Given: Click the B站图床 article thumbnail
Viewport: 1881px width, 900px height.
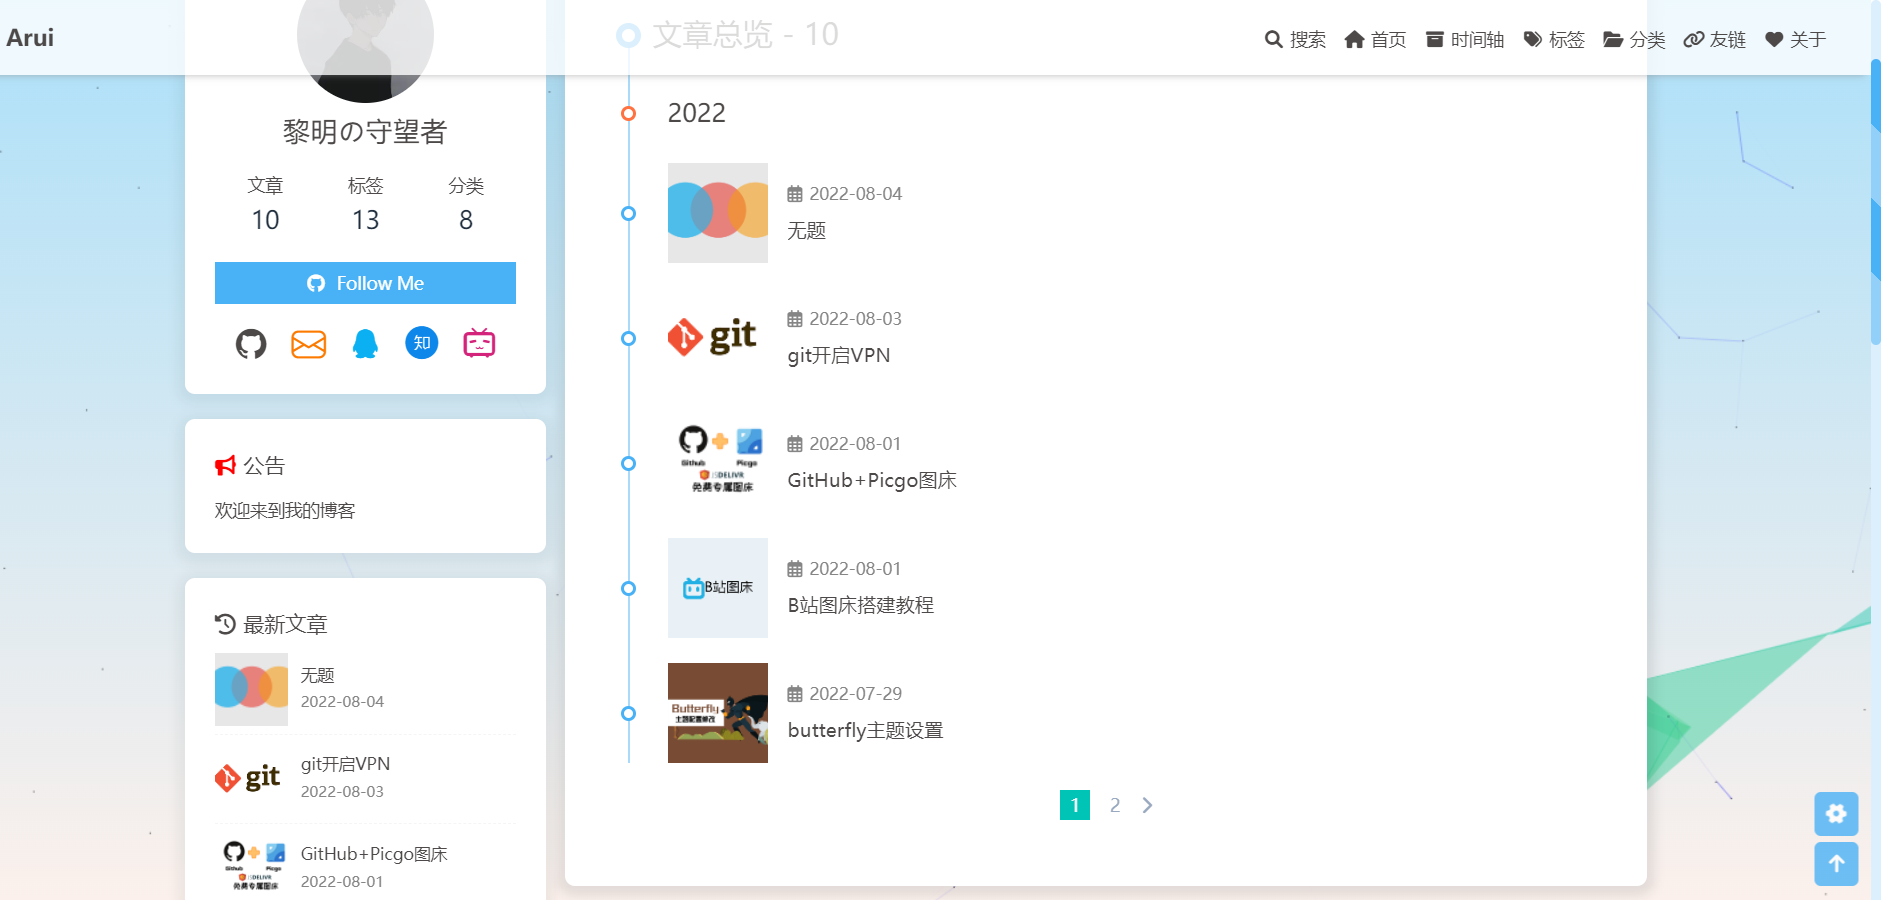Looking at the screenshot, I should coord(717,588).
